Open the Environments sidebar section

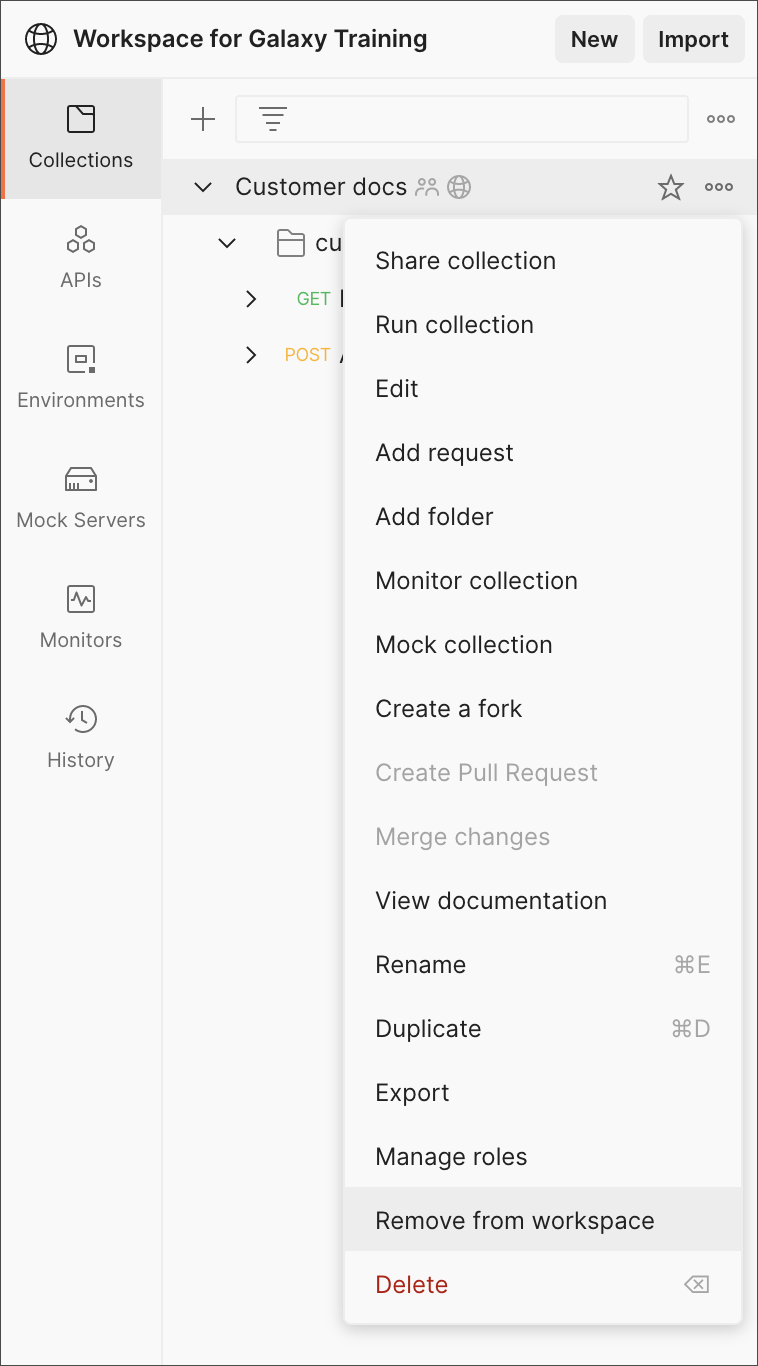(81, 378)
